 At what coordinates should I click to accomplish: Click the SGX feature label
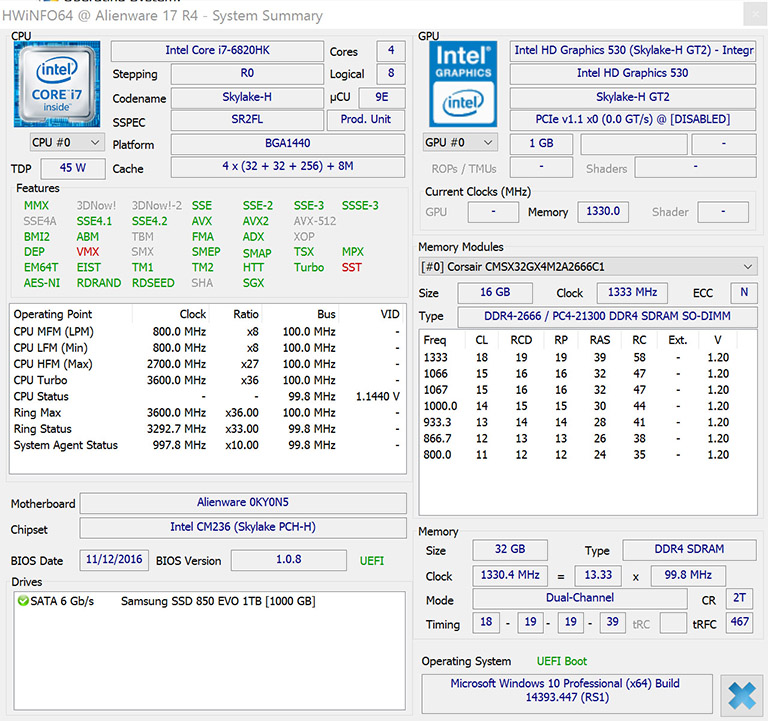click(x=253, y=283)
